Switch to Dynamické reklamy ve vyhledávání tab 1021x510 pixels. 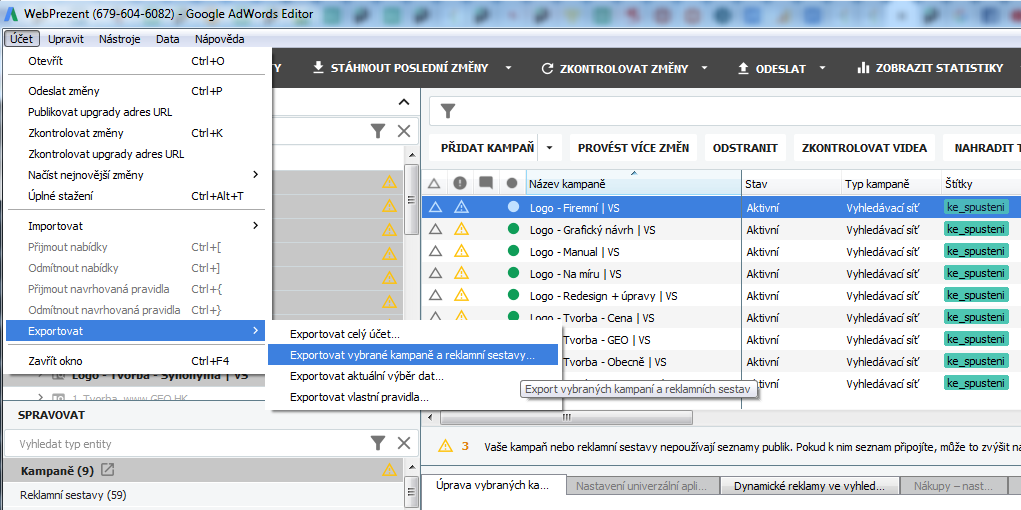pos(809,486)
